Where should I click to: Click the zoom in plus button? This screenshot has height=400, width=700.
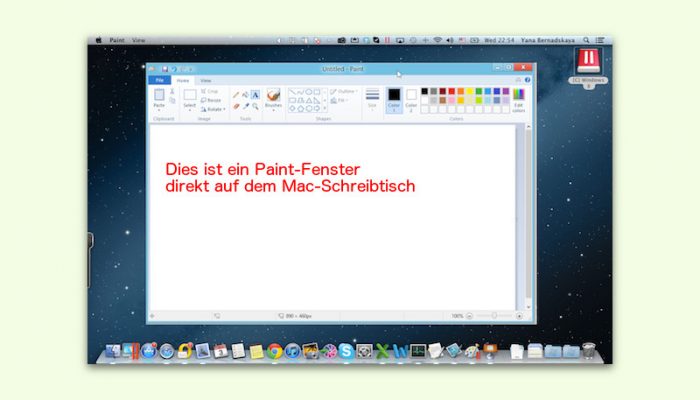[519, 316]
